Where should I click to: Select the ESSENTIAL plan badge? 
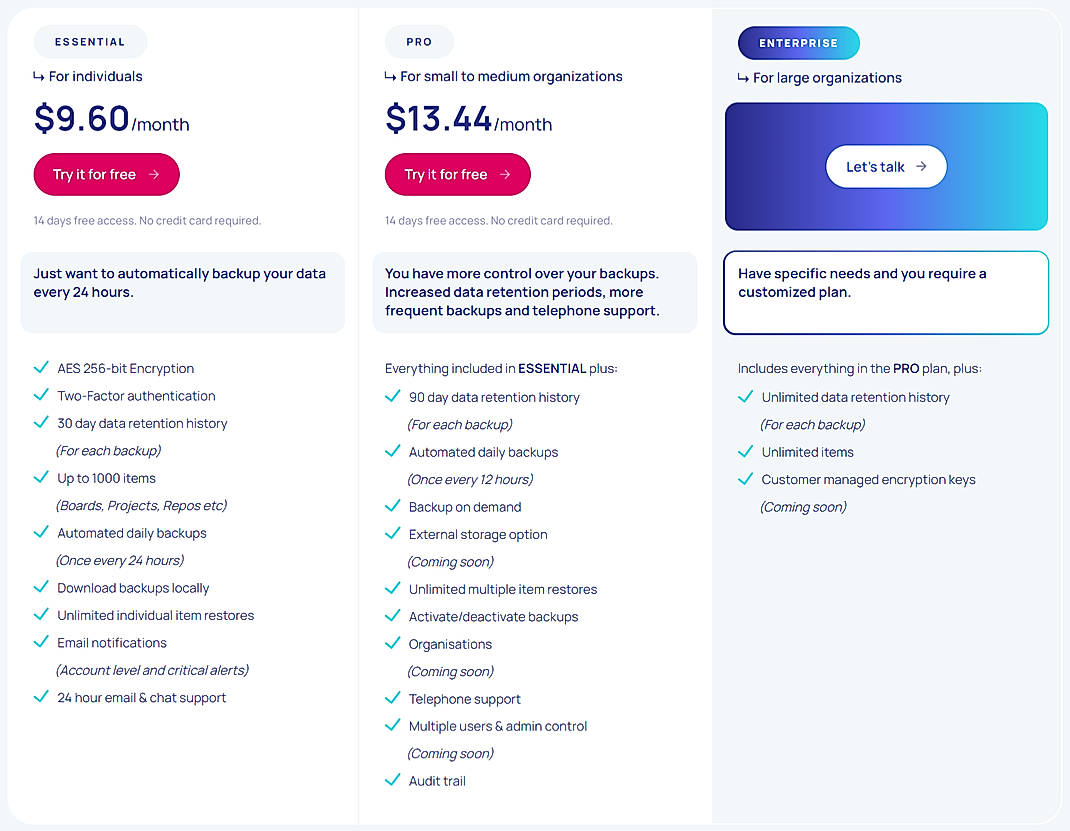click(x=90, y=41)
